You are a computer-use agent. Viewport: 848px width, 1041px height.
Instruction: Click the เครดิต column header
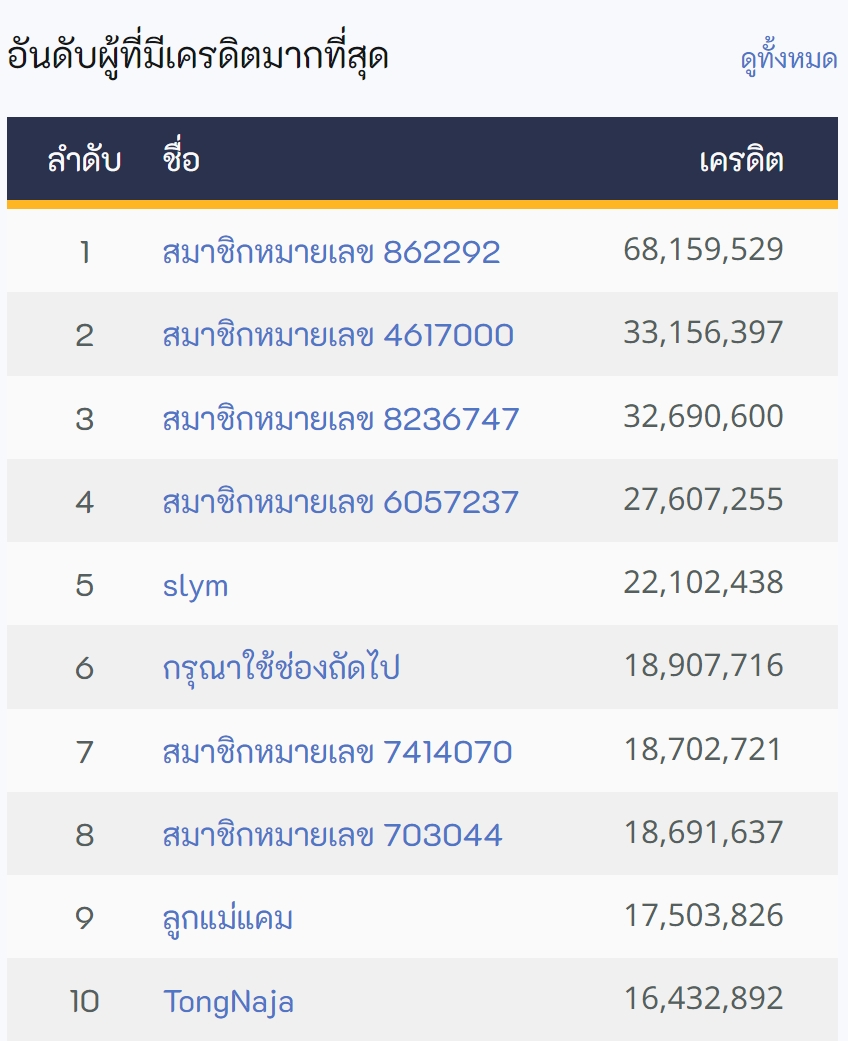click(741, 160)
